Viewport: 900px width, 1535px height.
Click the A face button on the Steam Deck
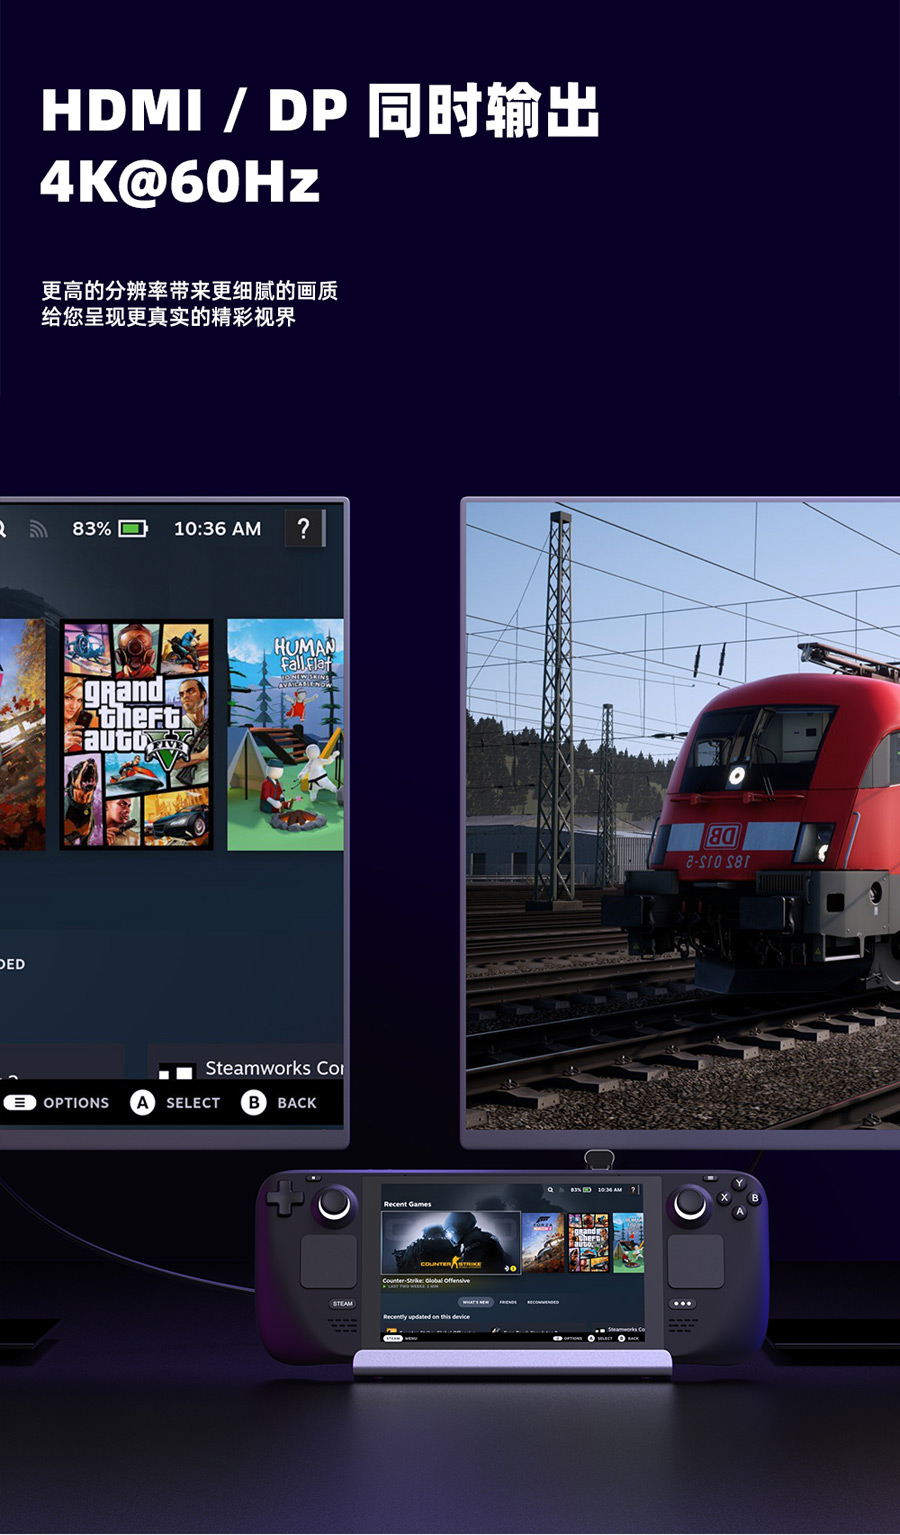point(739,1212)
